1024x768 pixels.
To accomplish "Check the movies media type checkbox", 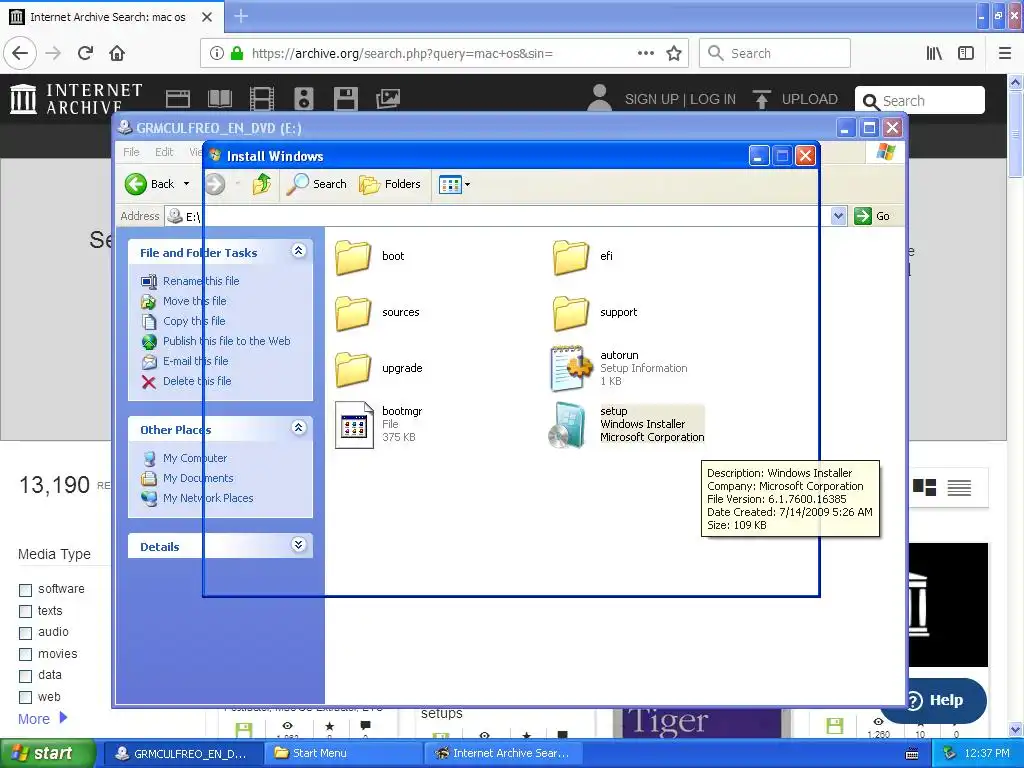I will tap(25, 654).
